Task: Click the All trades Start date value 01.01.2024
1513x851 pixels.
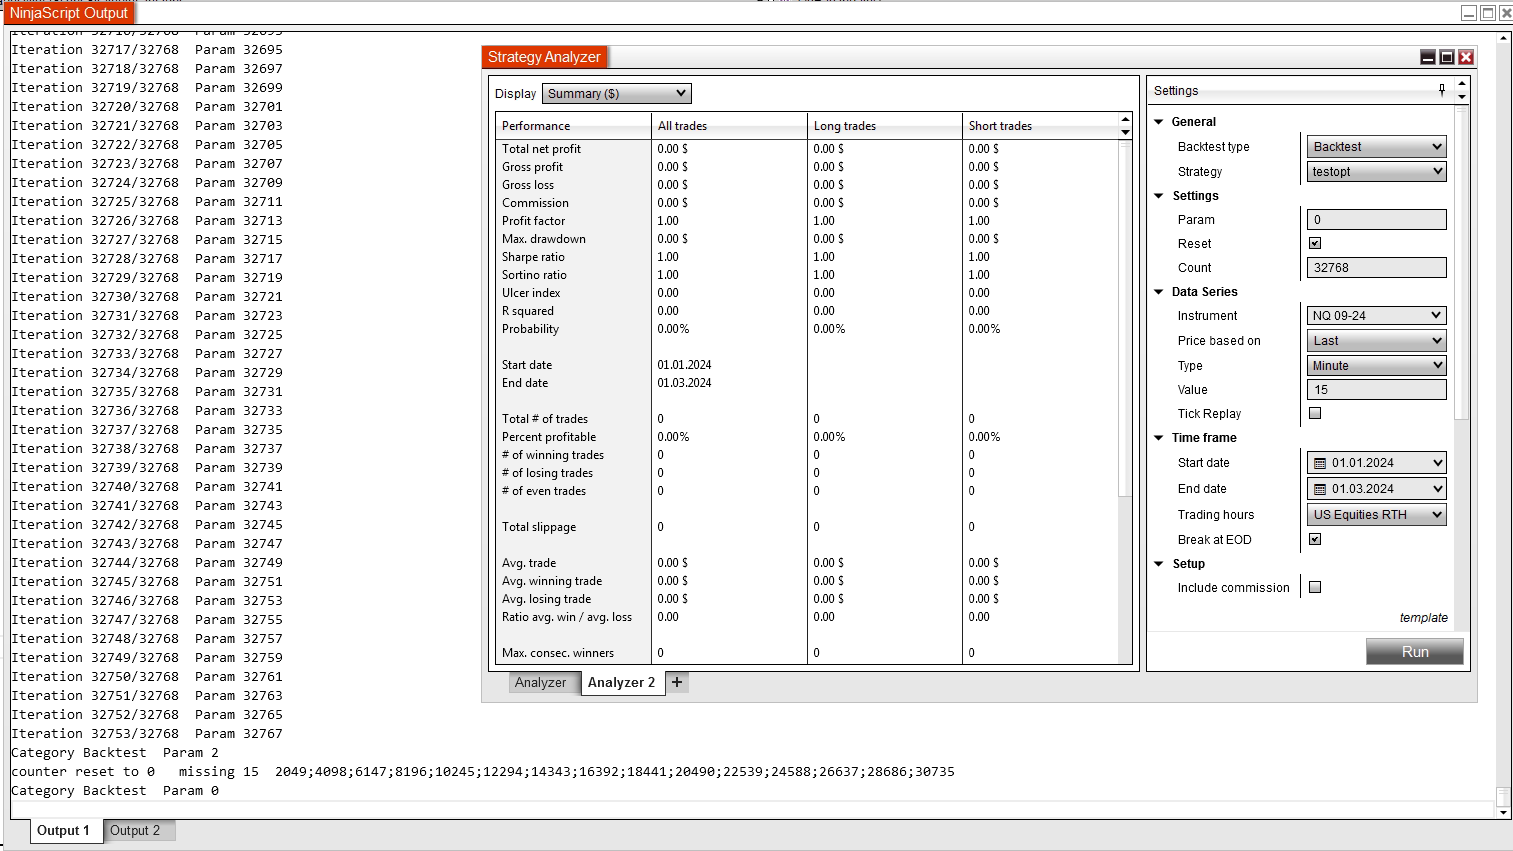Action: click(684, 365)
